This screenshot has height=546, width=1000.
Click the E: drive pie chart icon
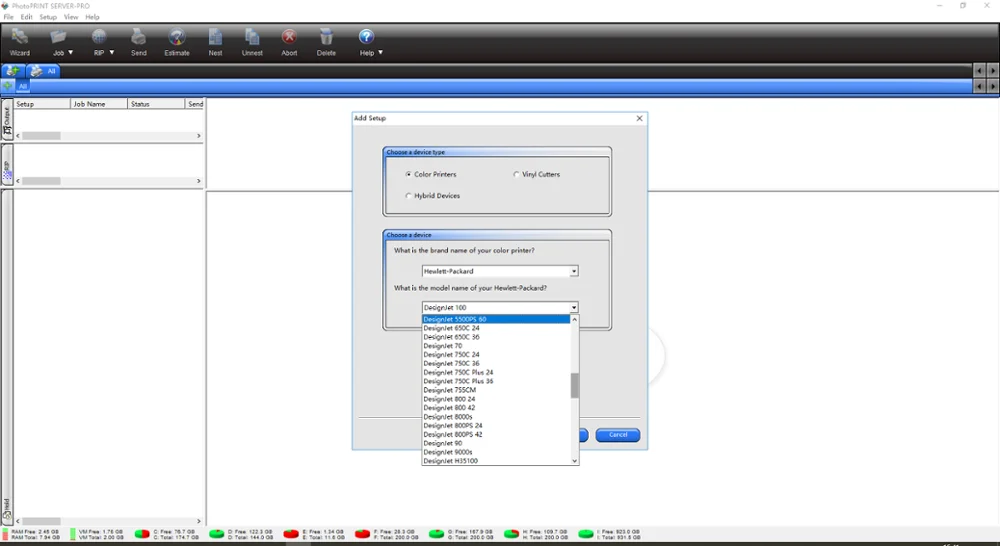point(291,534)
